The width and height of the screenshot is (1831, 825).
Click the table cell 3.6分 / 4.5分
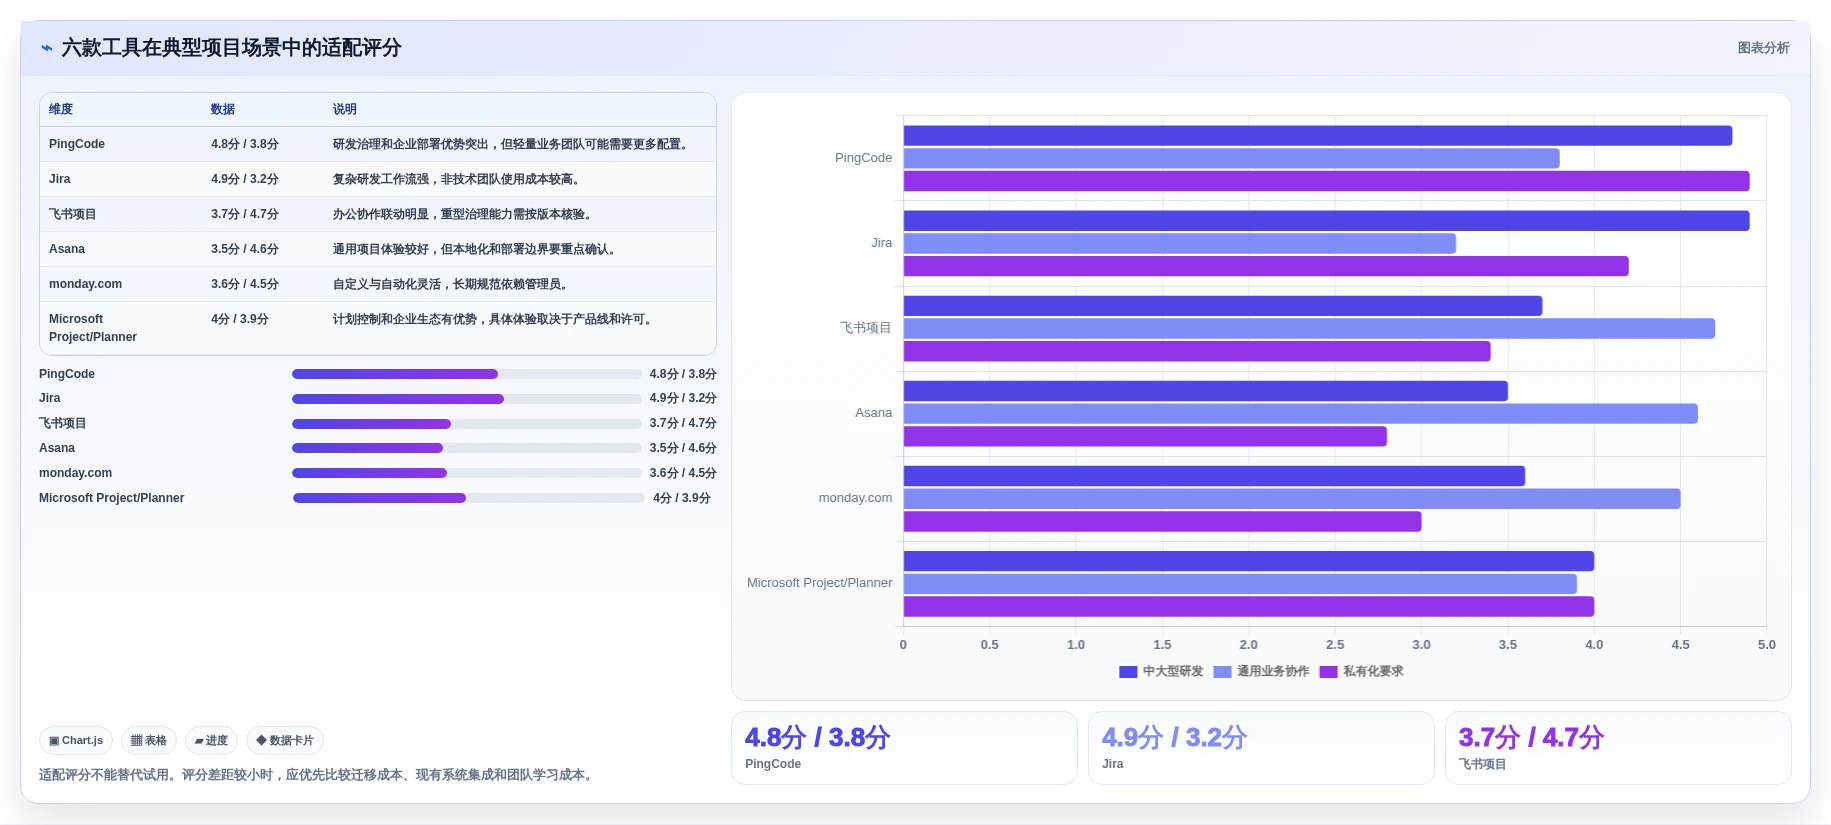pos(245,284)
